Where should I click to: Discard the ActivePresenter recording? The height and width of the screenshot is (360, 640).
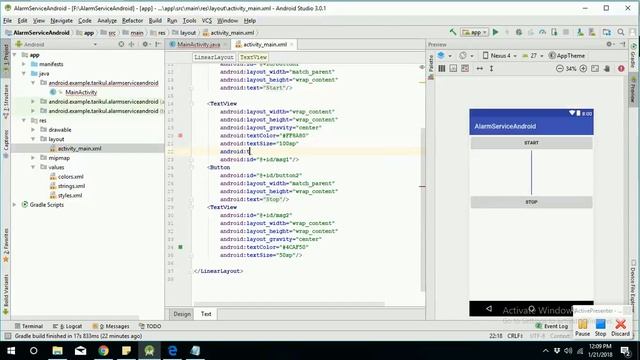620,328
